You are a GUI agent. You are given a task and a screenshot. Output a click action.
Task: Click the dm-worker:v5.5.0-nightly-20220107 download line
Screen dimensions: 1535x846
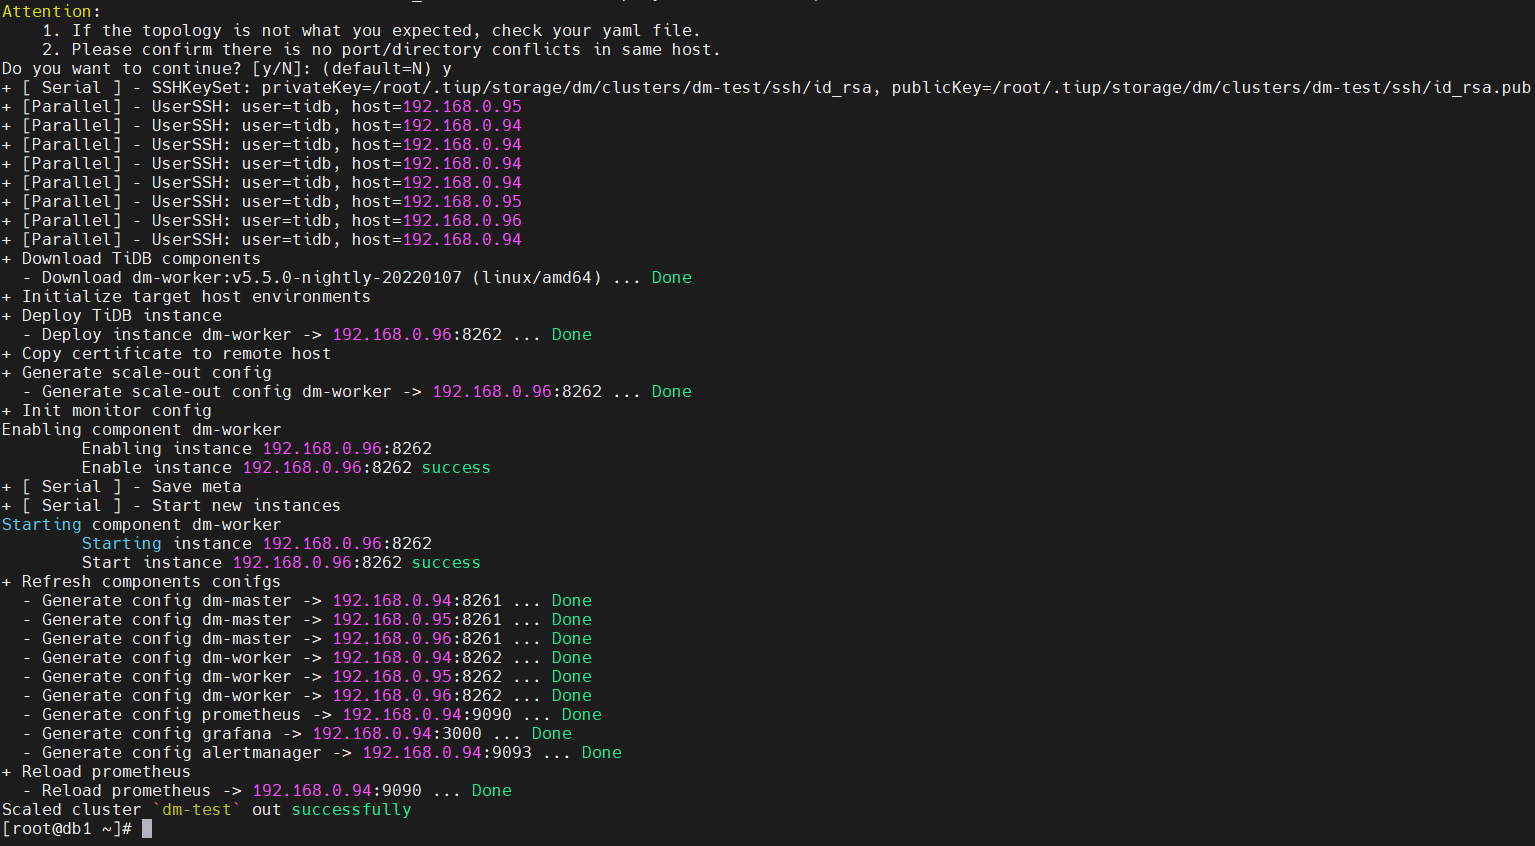[357, 278]
